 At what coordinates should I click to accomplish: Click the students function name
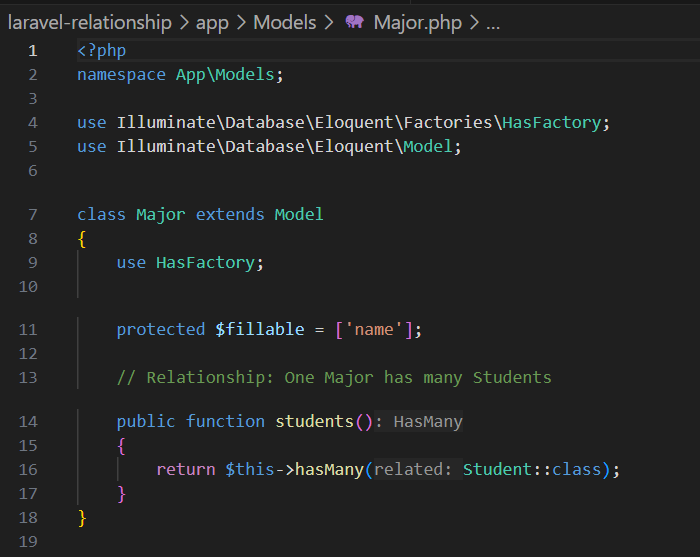click(314, 421)
